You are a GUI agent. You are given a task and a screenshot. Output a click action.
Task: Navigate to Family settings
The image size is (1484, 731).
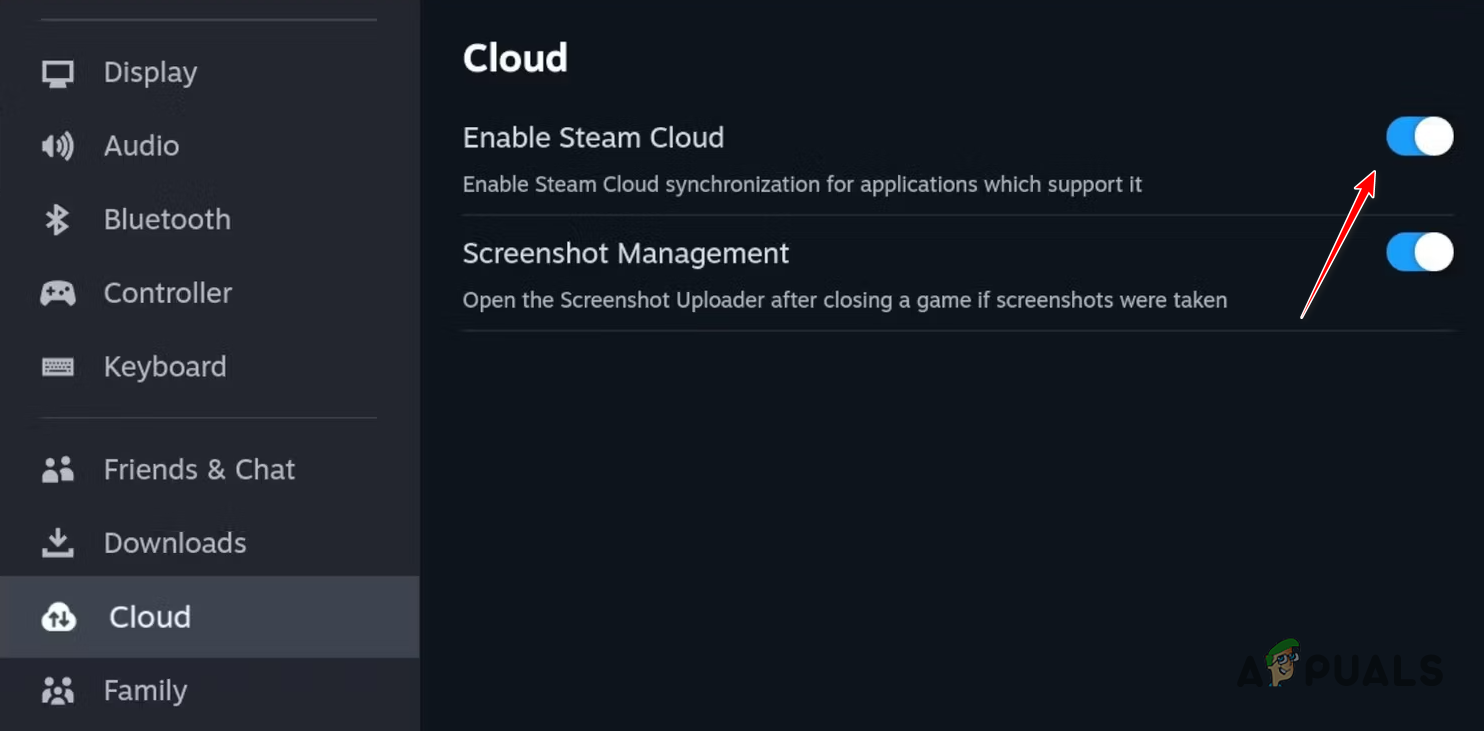(x=145, y=690)
